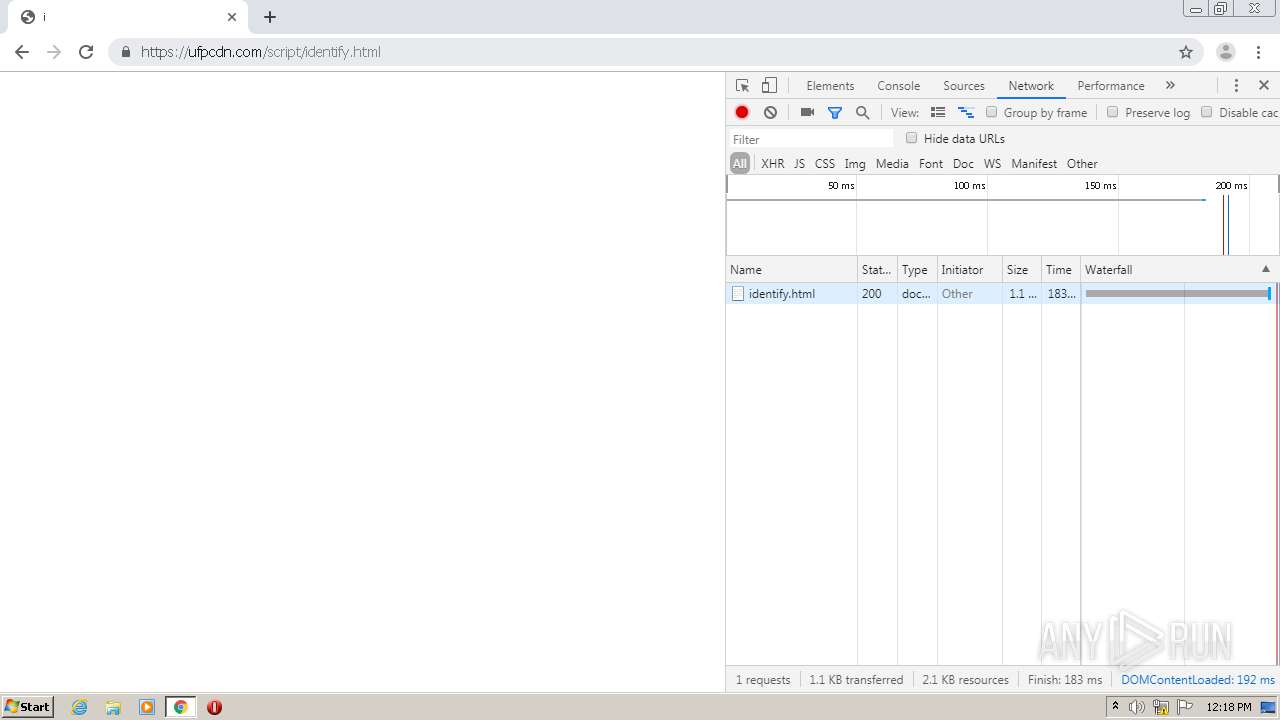1280x720 pixels.
Task: Click the volume speaker tray icon
Action: tap(1137, 707)
